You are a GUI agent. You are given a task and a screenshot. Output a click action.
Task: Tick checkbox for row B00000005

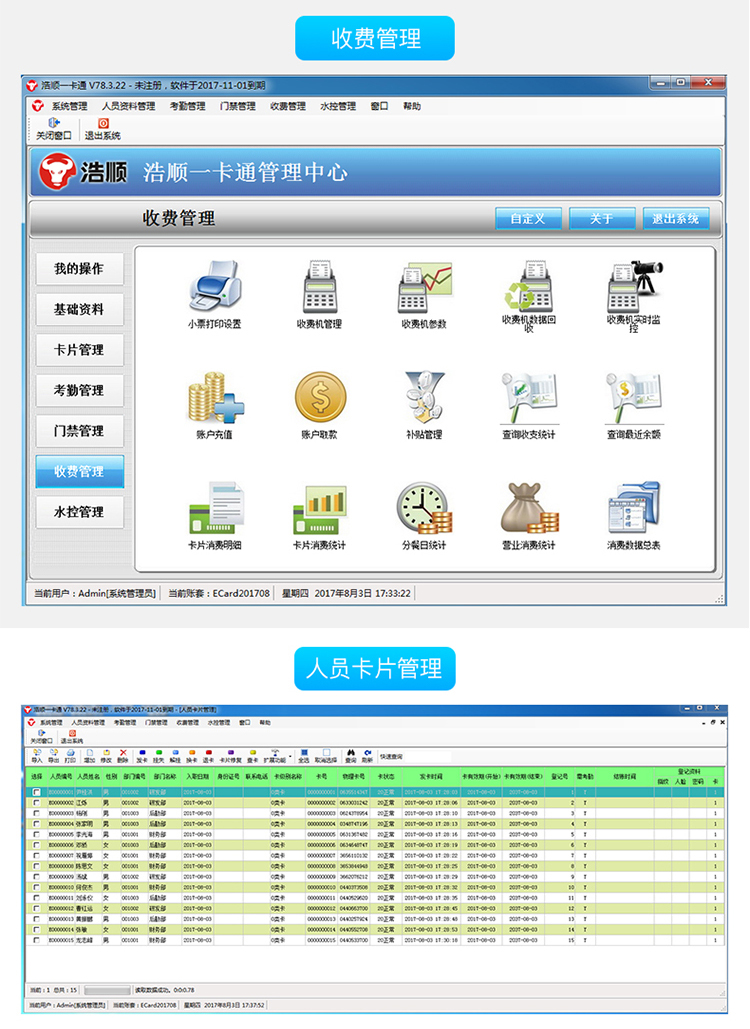pyautogui.click(x=36, y=835)
